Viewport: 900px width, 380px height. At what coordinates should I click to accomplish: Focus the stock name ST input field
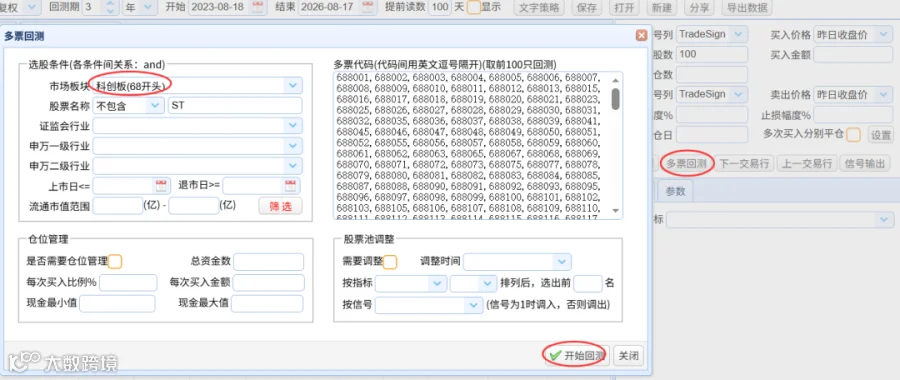pos(235,106)
